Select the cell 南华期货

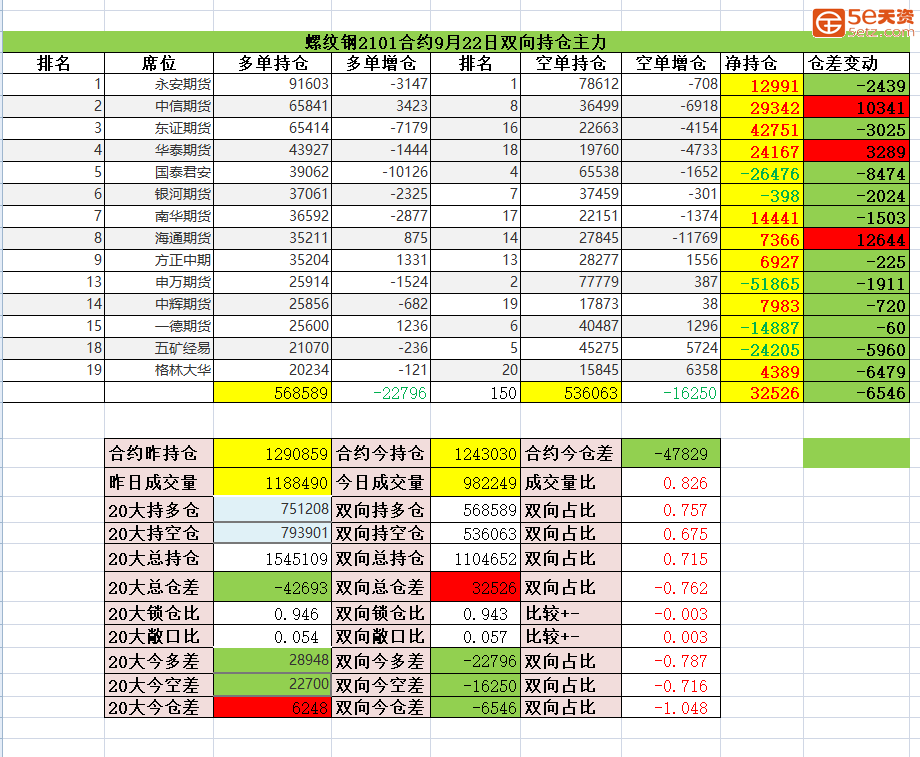159,217
